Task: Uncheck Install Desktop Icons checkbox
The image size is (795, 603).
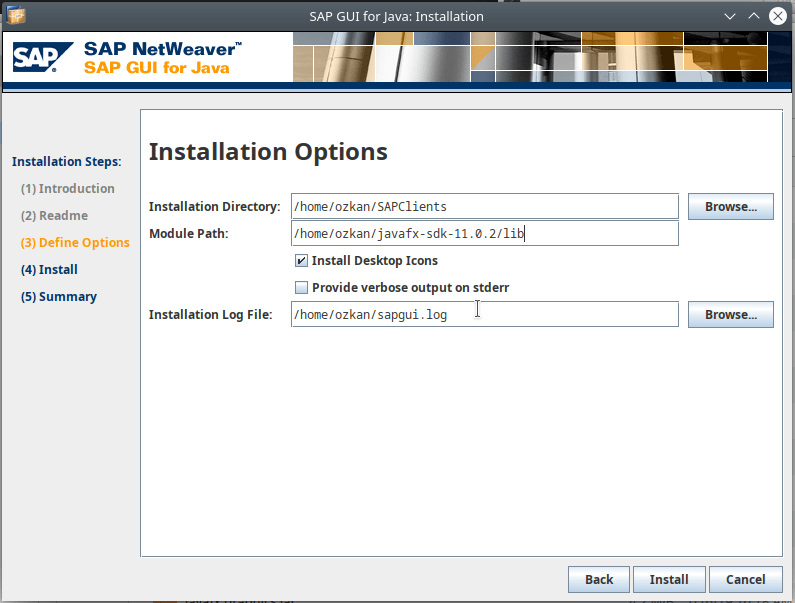Action: pyautogui.click(x=301, y=261)
